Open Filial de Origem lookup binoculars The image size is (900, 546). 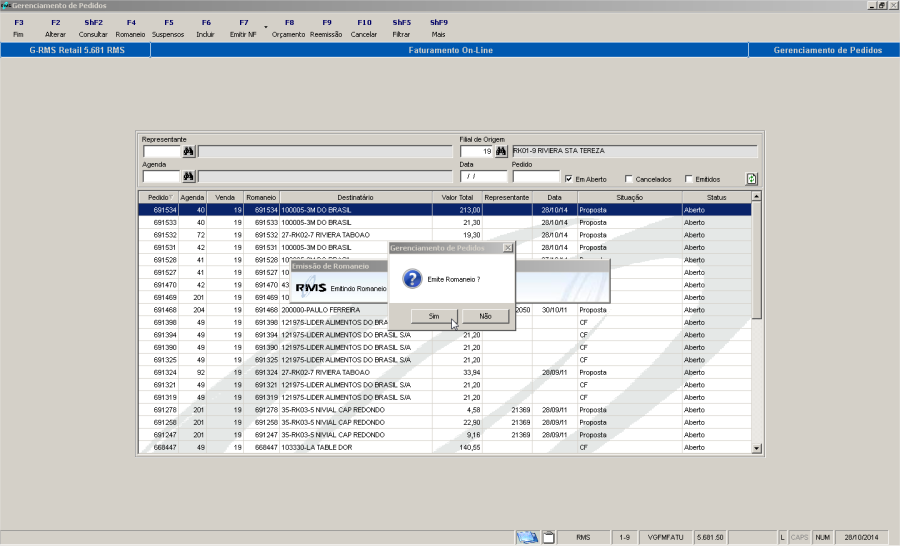pyautogui.click(x=501, y=152)
